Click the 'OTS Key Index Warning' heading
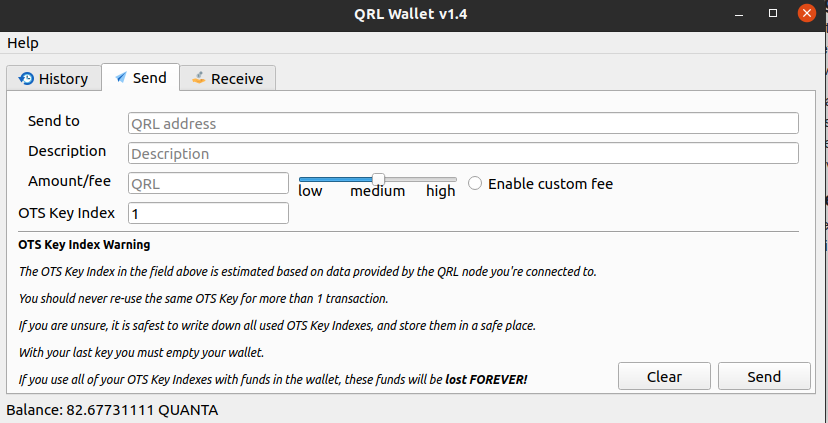The height and width of the screenshot is (423, 828). (84, 245)
